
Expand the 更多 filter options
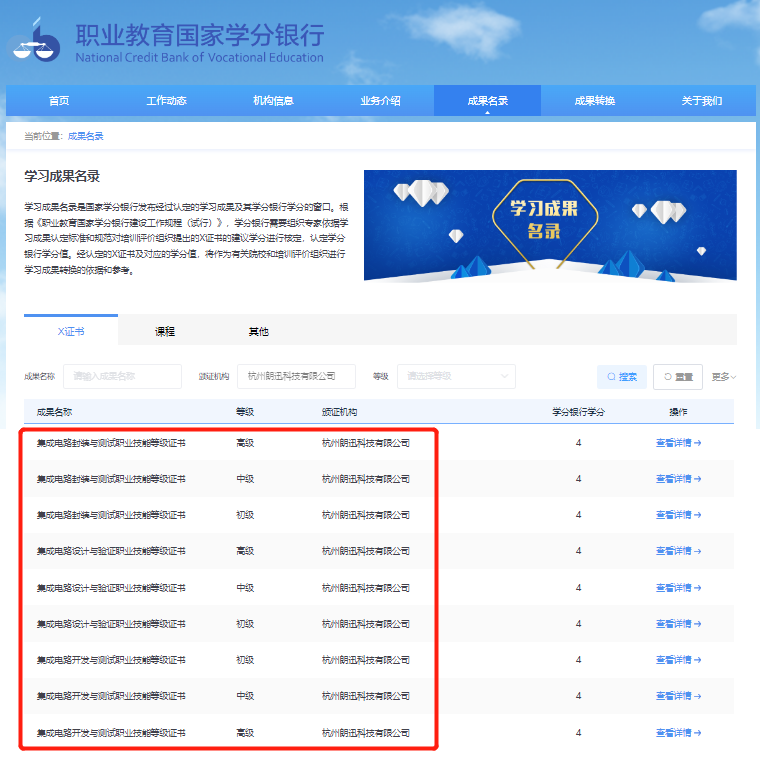724,377
